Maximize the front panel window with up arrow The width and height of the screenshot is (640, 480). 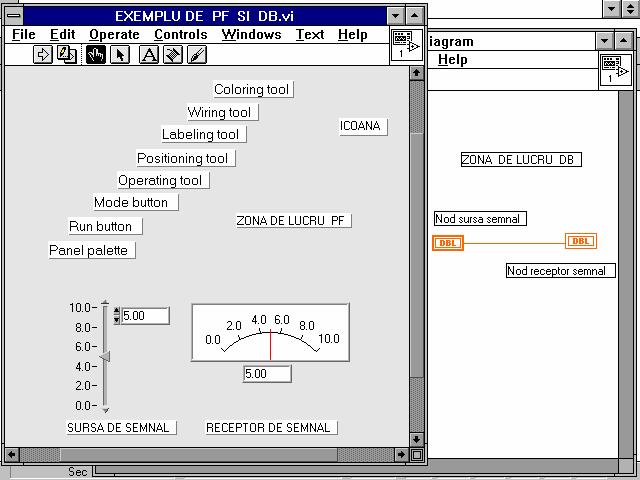click(414, 16)
